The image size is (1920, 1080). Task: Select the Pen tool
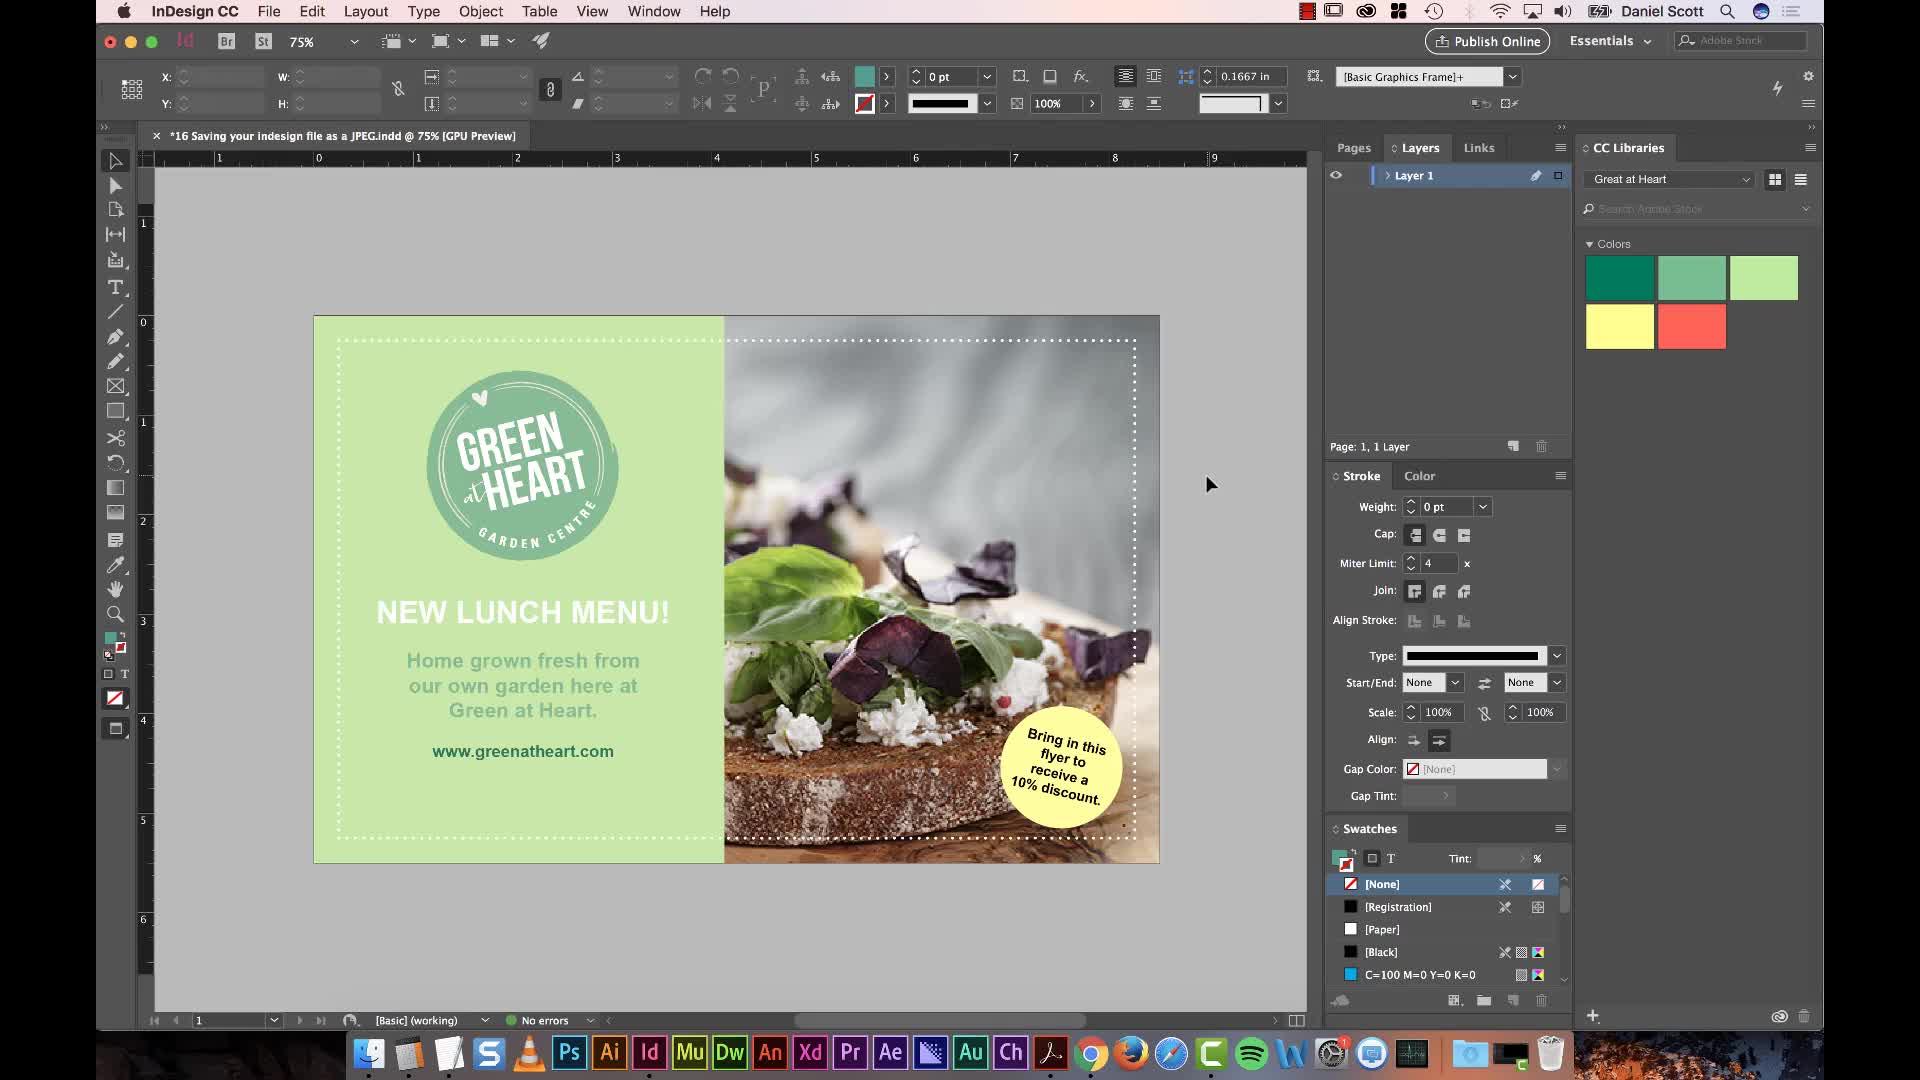coord(115,337)
